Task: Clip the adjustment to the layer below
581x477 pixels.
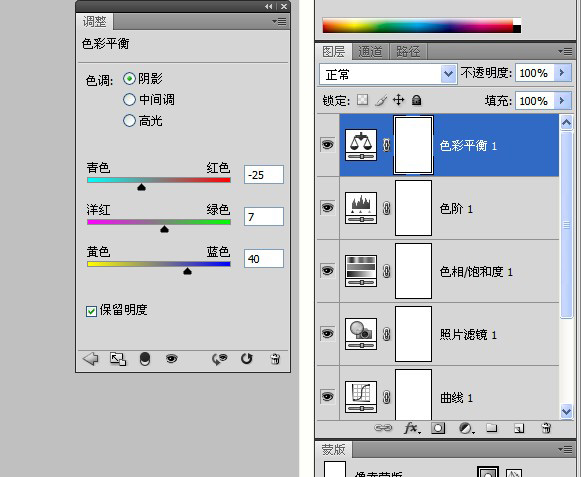Action: click(x=145, y=359)
